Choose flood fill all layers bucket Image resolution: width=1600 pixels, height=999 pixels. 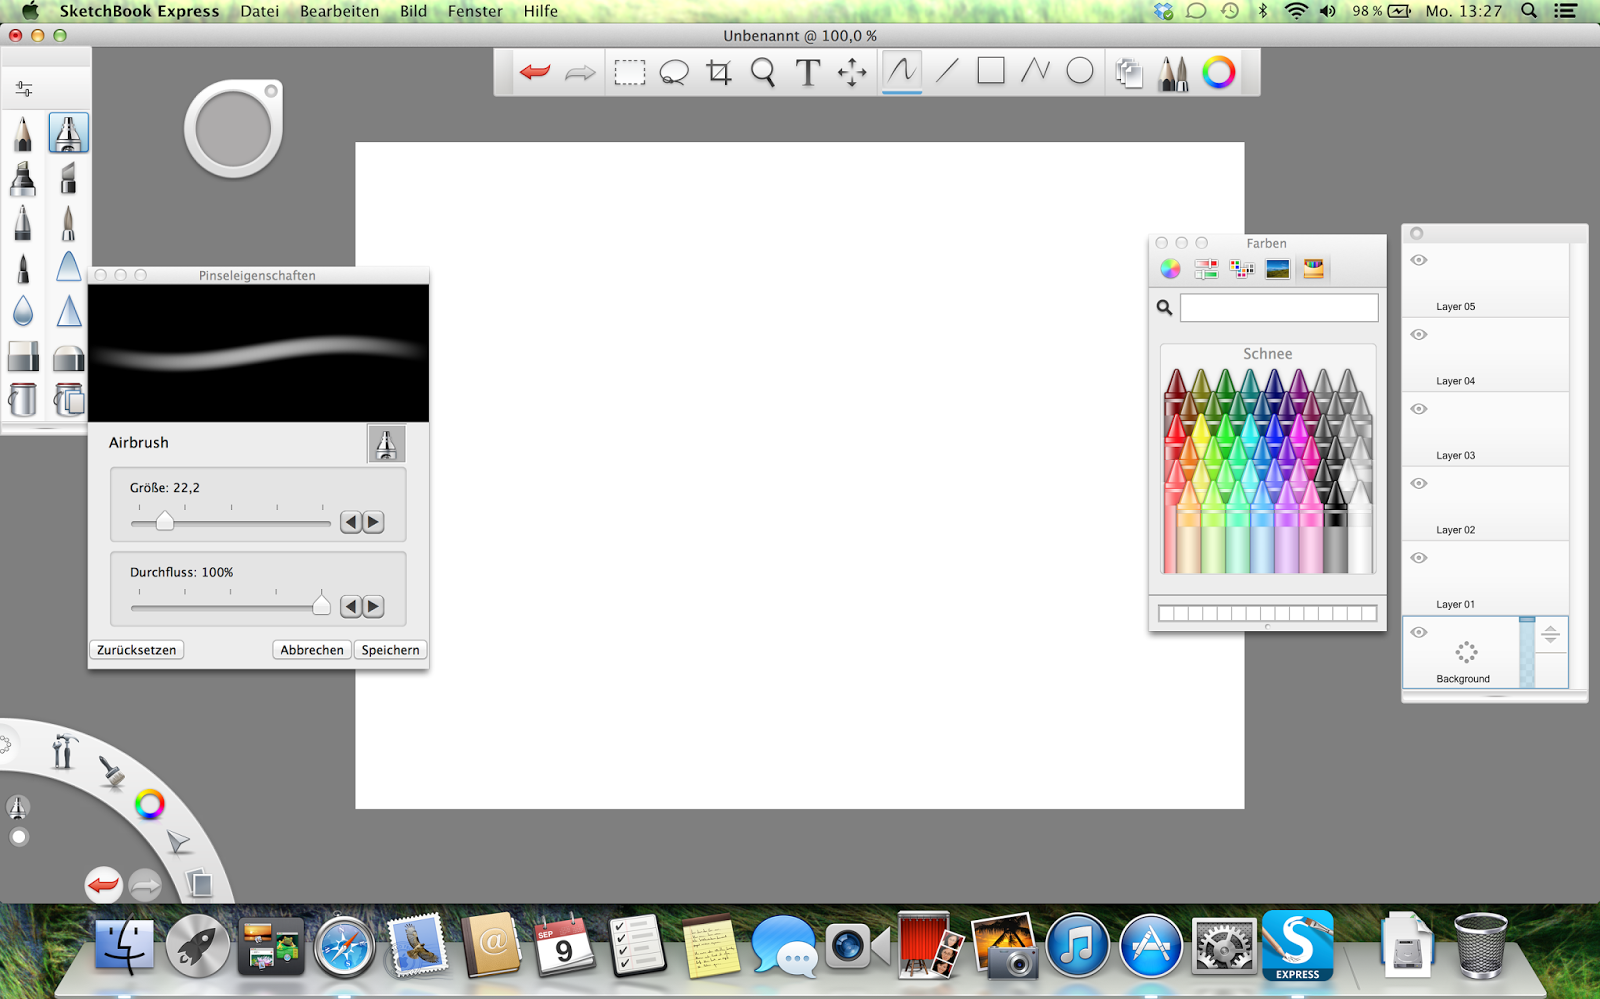pos(68,399)
